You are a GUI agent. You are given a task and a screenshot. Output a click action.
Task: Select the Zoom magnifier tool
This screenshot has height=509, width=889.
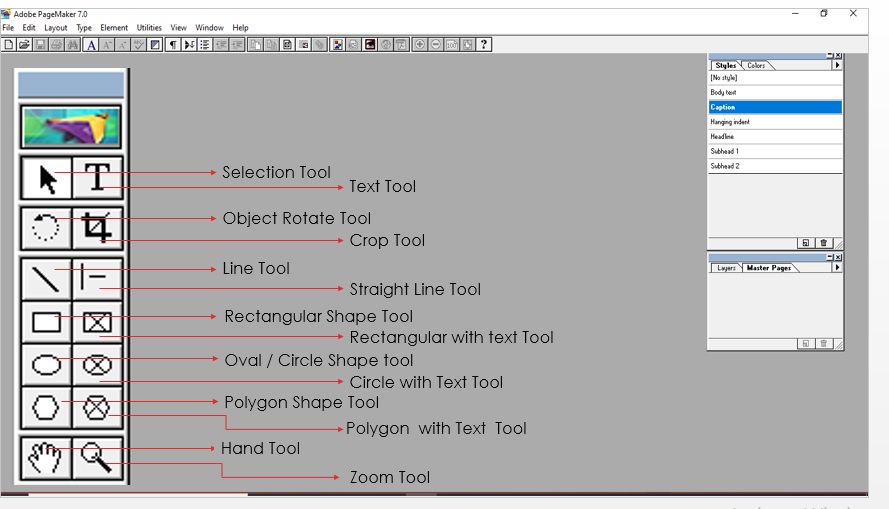(98, 458)
